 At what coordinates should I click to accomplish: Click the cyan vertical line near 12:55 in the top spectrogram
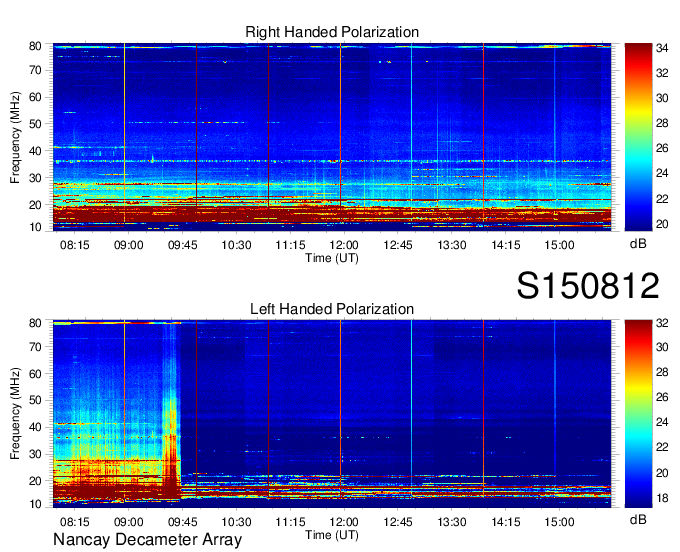click(x=412, y=126)
